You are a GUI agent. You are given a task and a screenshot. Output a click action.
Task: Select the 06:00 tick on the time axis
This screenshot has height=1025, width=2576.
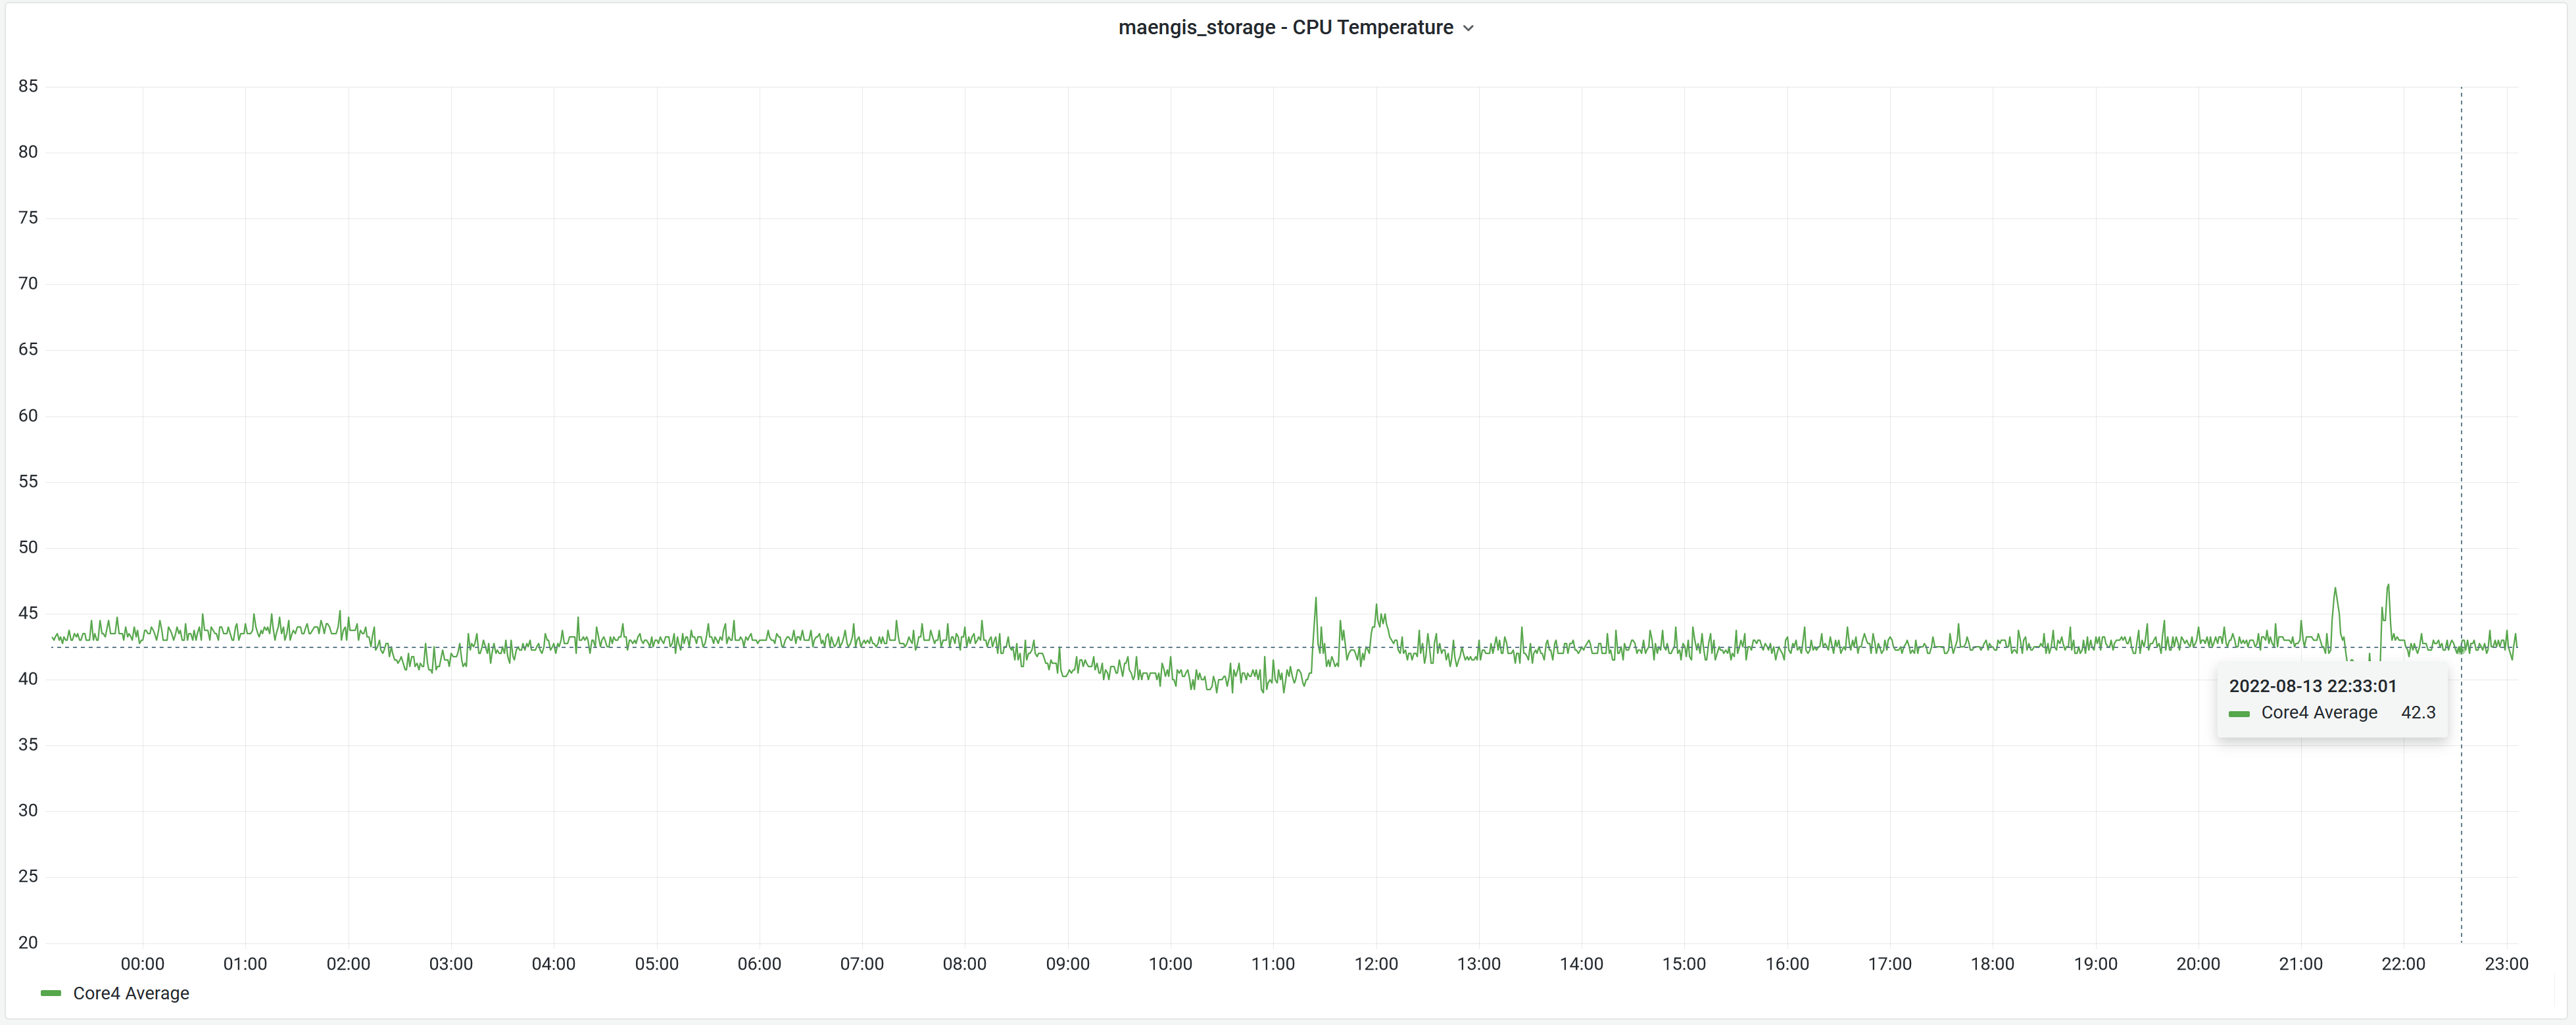click(759, 964)
